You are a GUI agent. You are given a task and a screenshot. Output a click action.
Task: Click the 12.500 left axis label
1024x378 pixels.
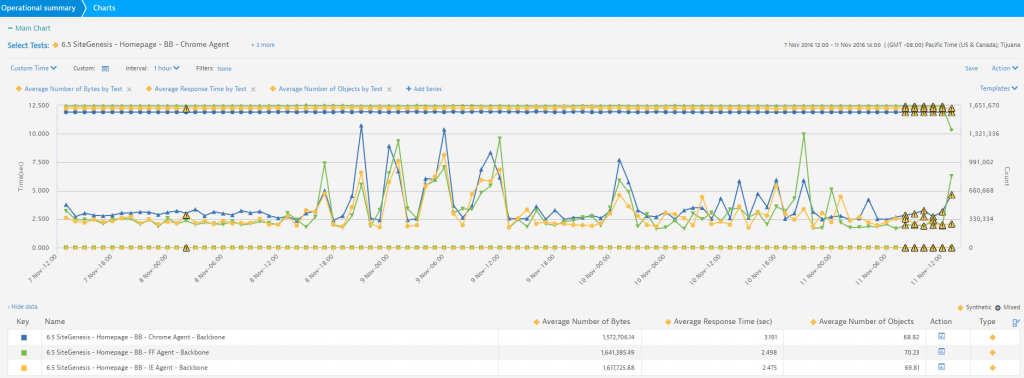click(x=40, y=105)
